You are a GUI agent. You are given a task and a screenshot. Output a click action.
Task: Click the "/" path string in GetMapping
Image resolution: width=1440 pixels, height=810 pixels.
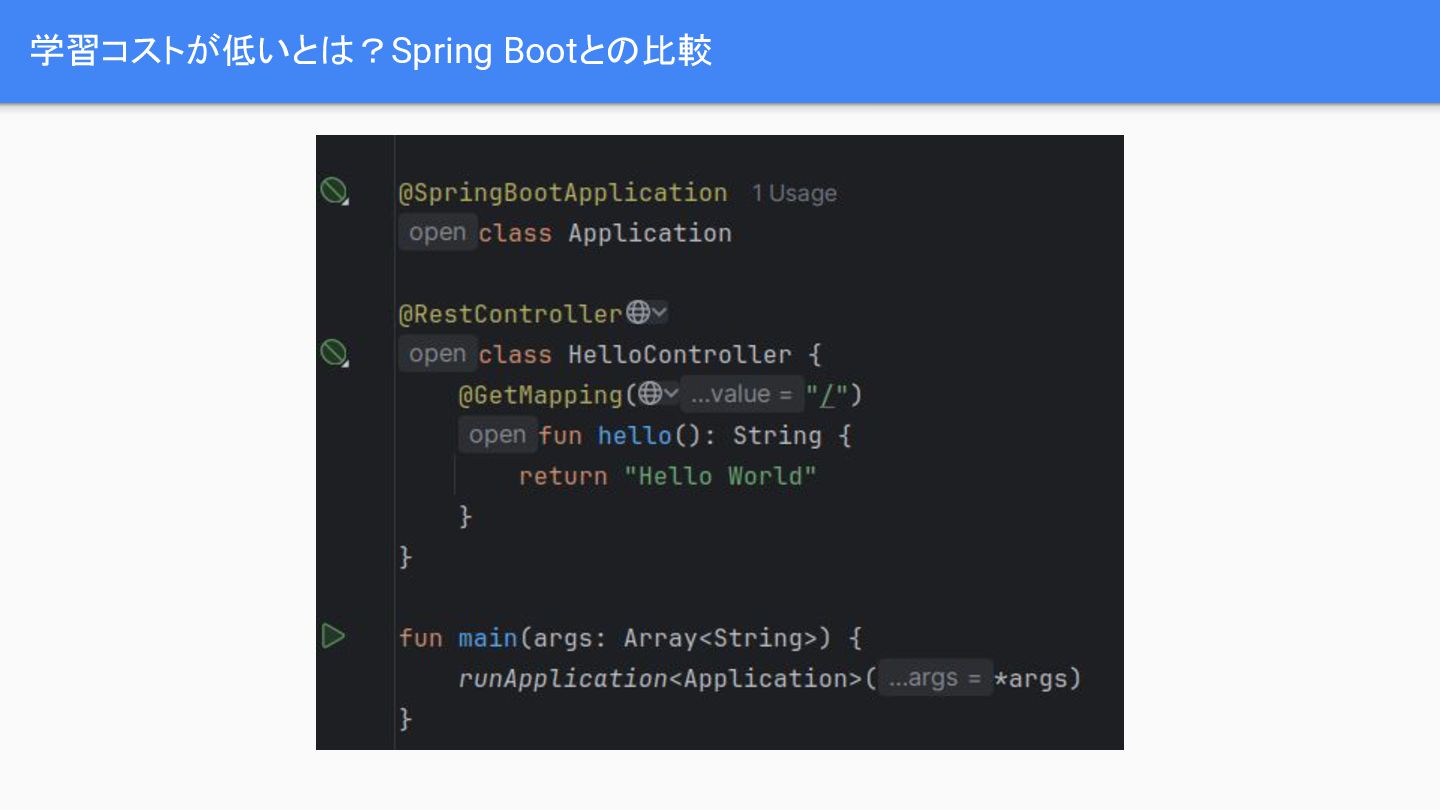click(x=828, y=395)
